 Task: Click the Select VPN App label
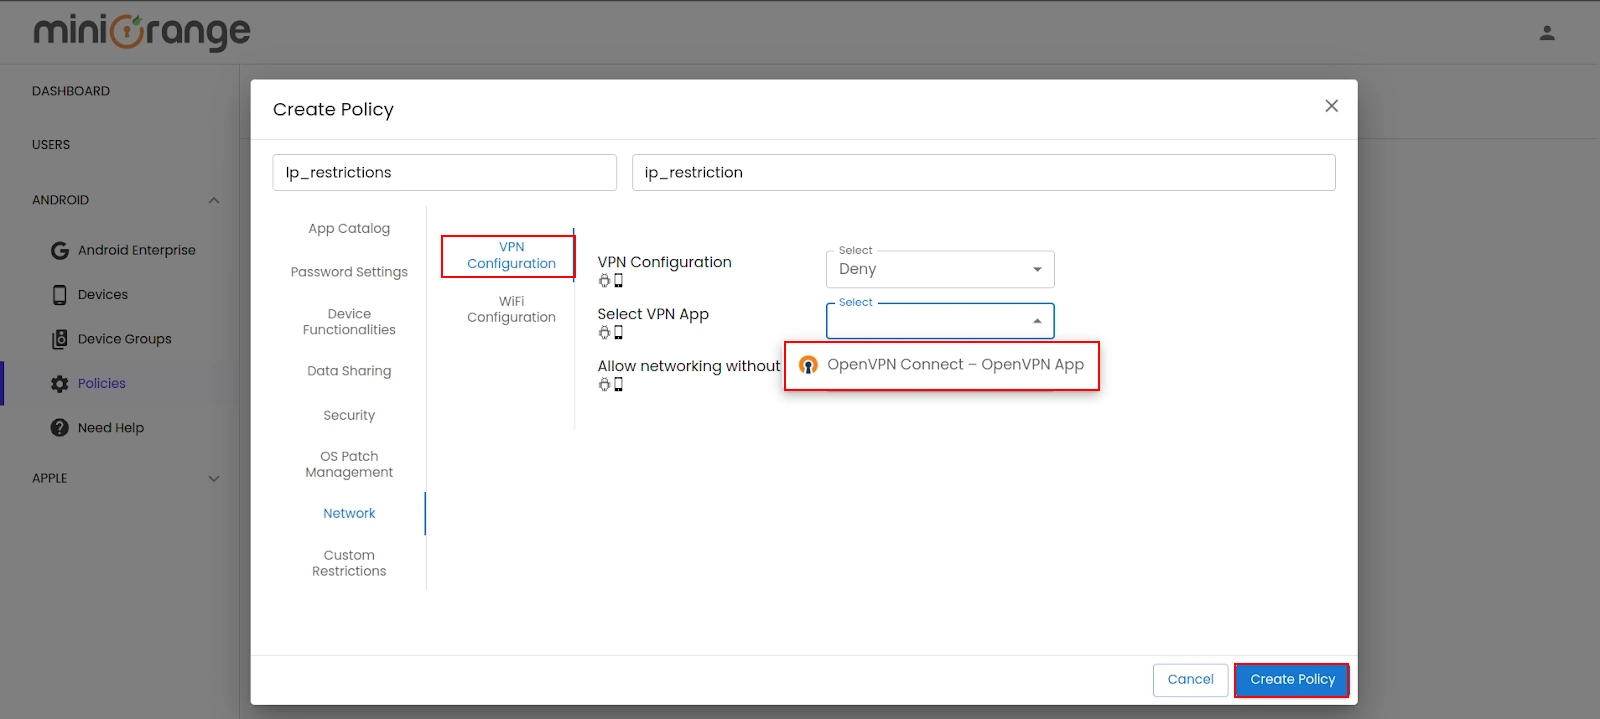tap(653, 314)
